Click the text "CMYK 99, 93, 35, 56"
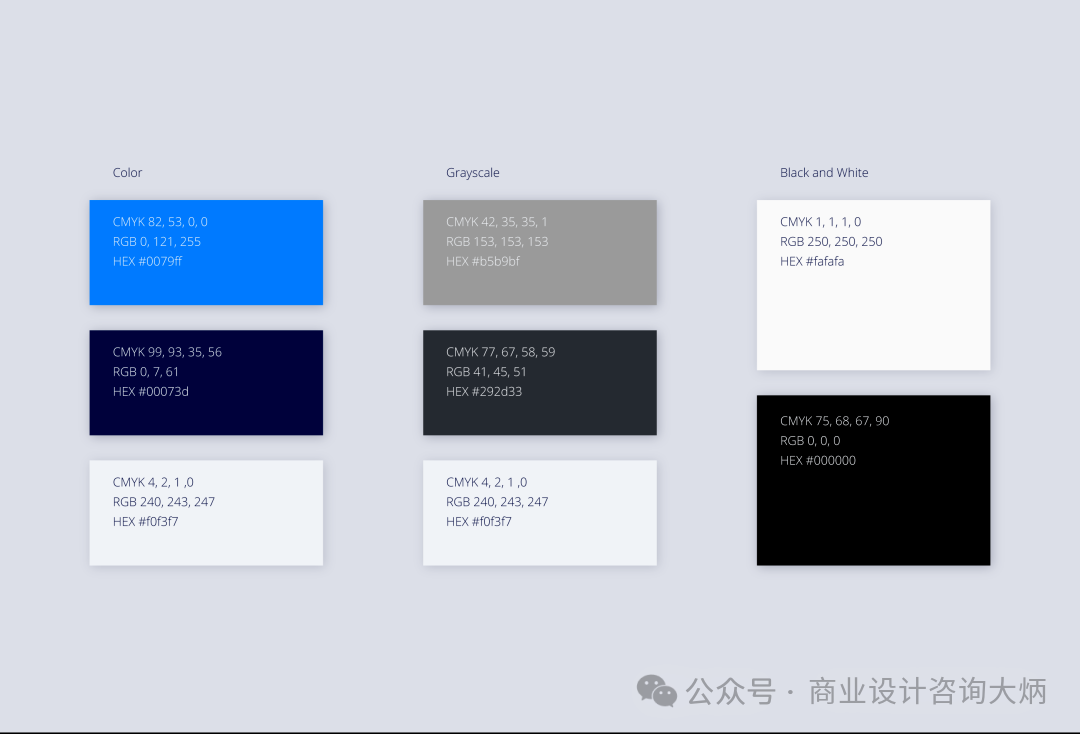 (167, 352)
